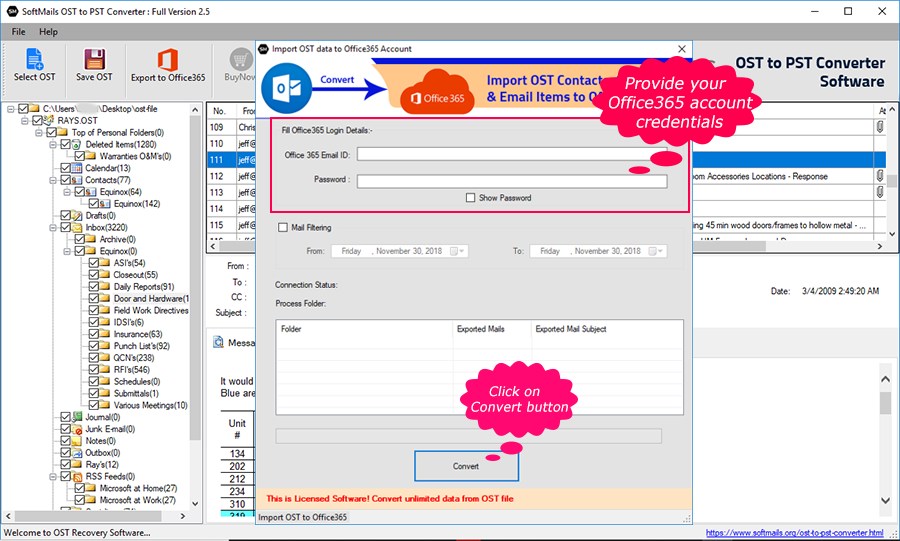Open the To date picker dropdown
900x541 pixels.
tap(656, 251)
